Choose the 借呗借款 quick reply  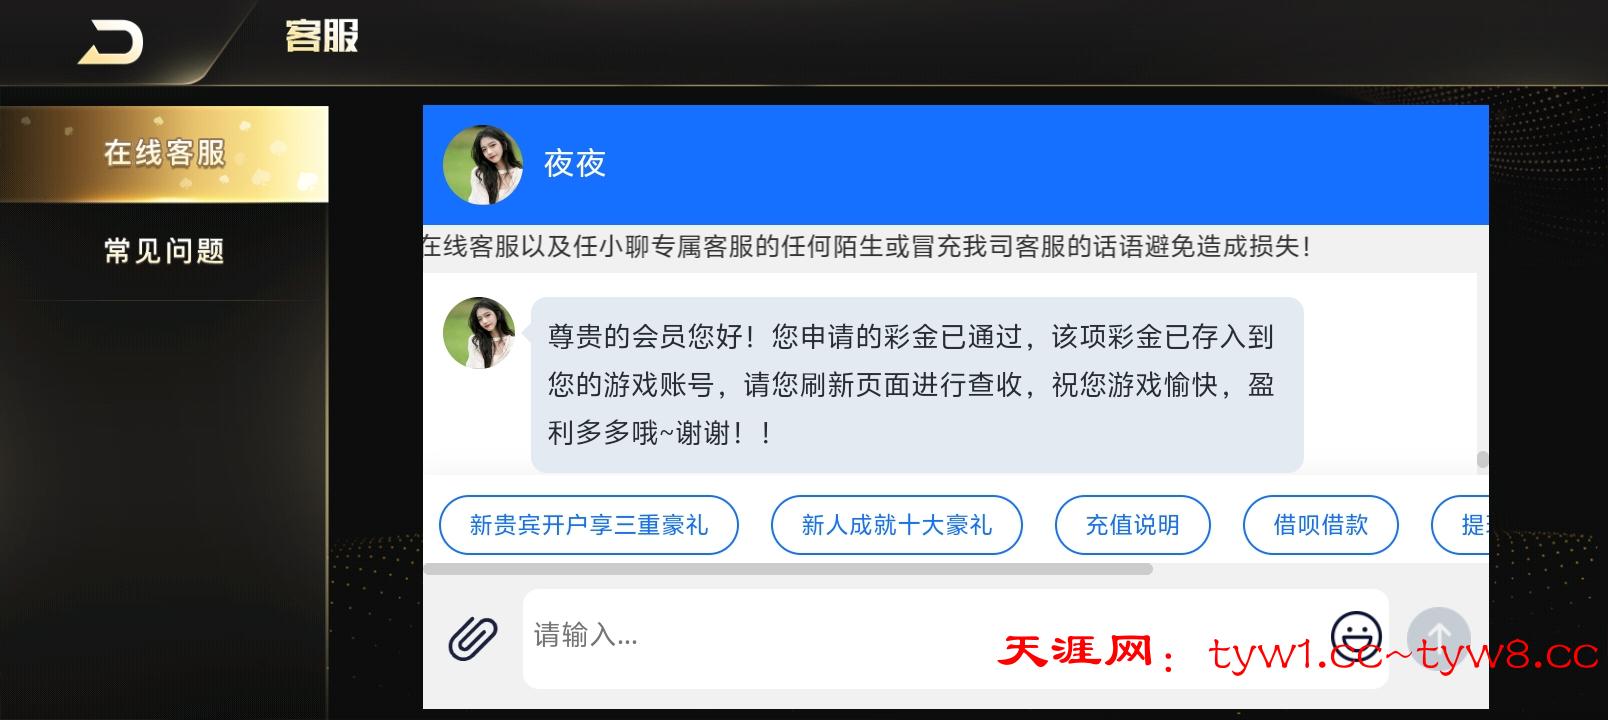pyautogui.click(x=1321, y=525)
